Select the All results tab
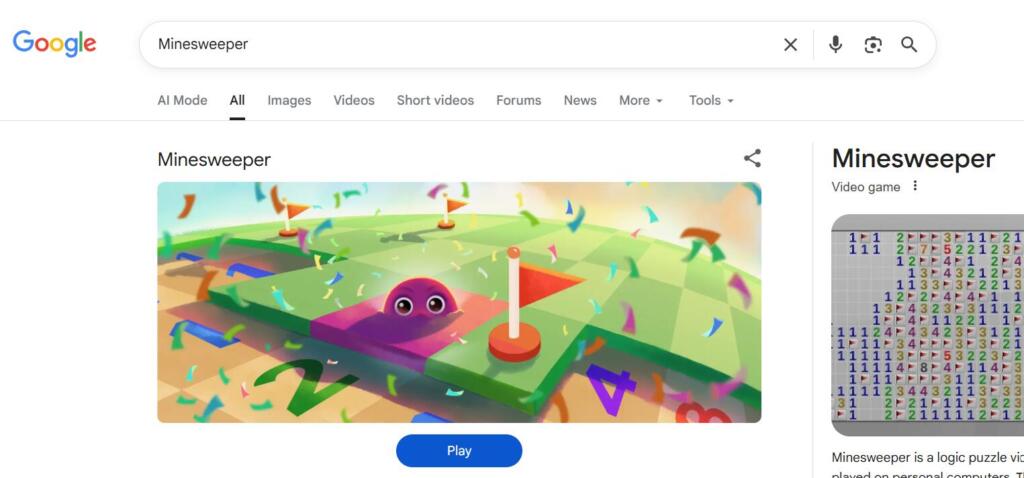This screenshot has width=1024, height=478. (237, 100)
